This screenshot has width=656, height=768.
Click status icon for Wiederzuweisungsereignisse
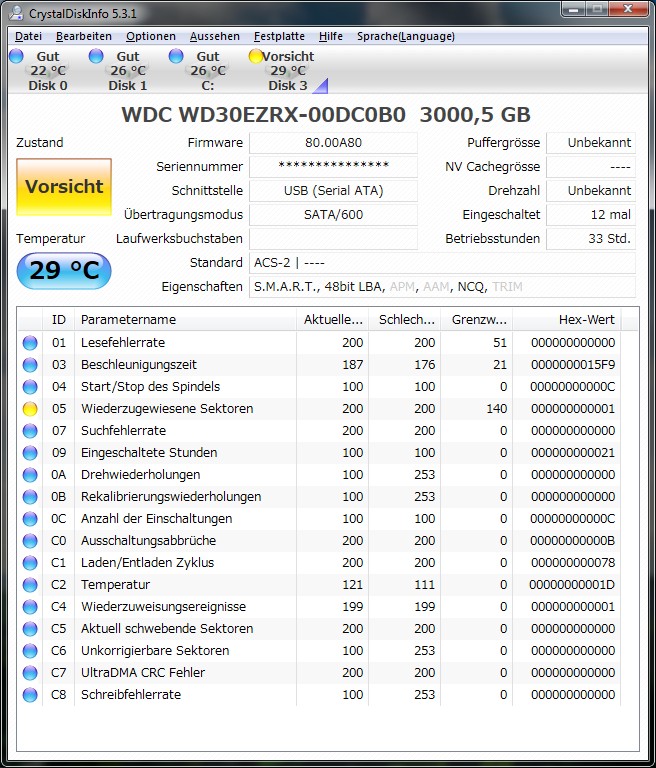tap(30, 607)
